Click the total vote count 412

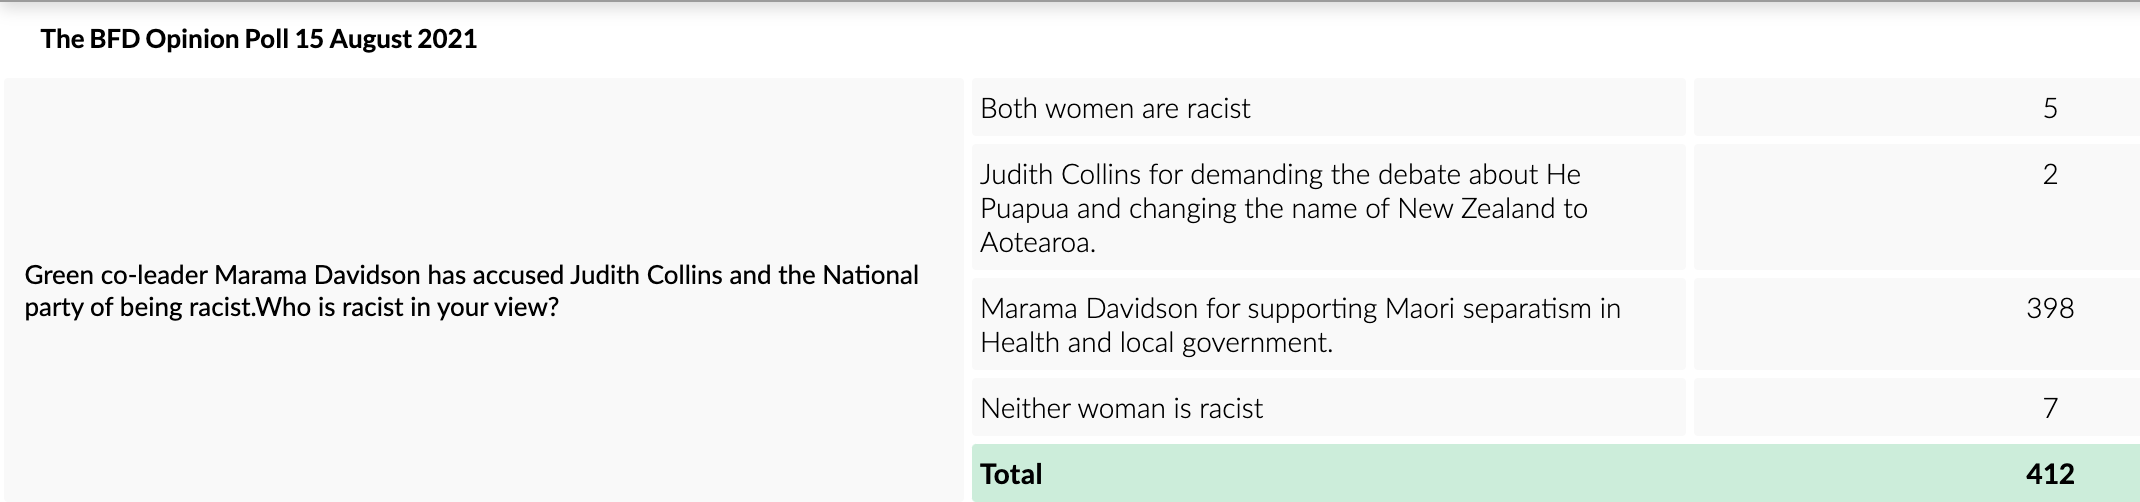[x=2049, y=474]
